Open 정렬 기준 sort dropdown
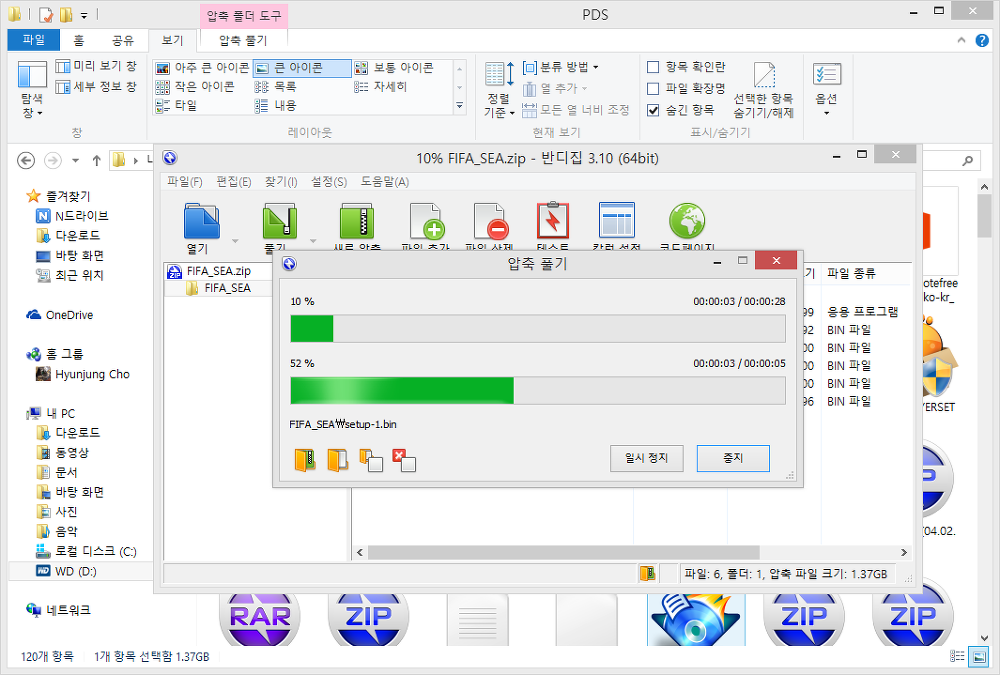This screenshot has width=1000, height=675. tap(499, 89)
